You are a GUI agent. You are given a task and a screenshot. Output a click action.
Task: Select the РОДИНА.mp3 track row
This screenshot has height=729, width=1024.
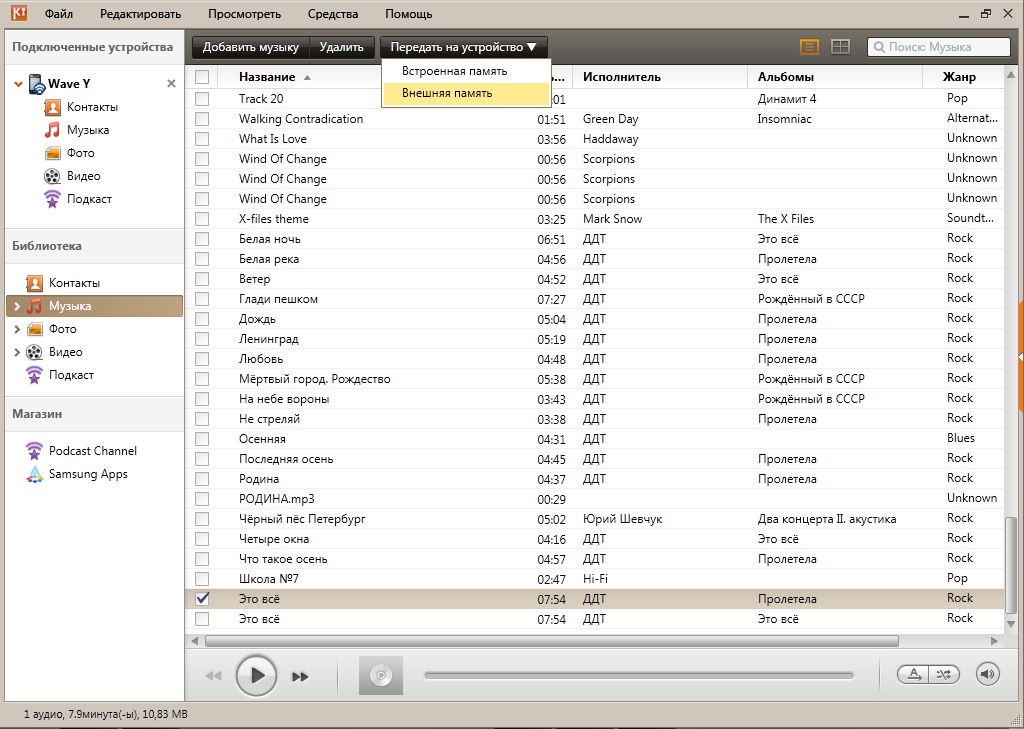click(x=594, y=499)
